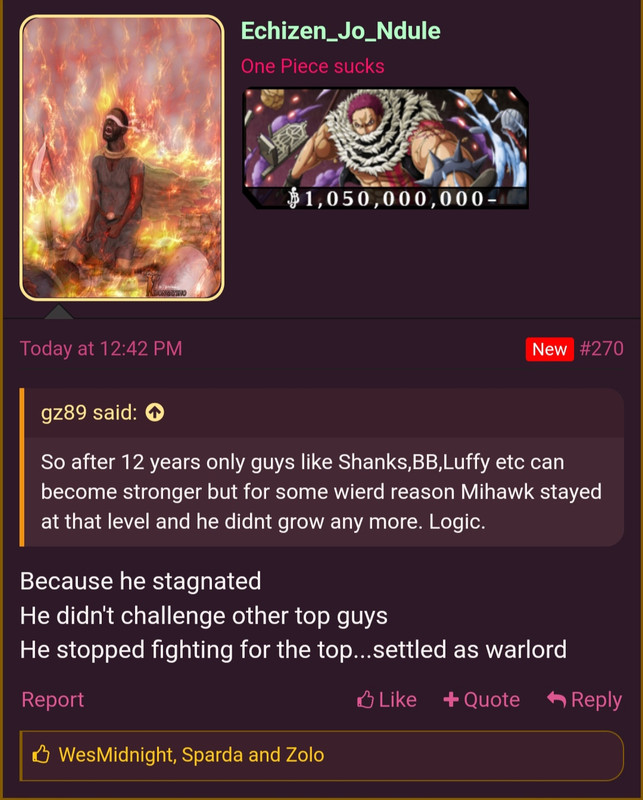Open the bounty amount 1,050,000,000
This screenshot has height=800, width=643.
[391, 198]
